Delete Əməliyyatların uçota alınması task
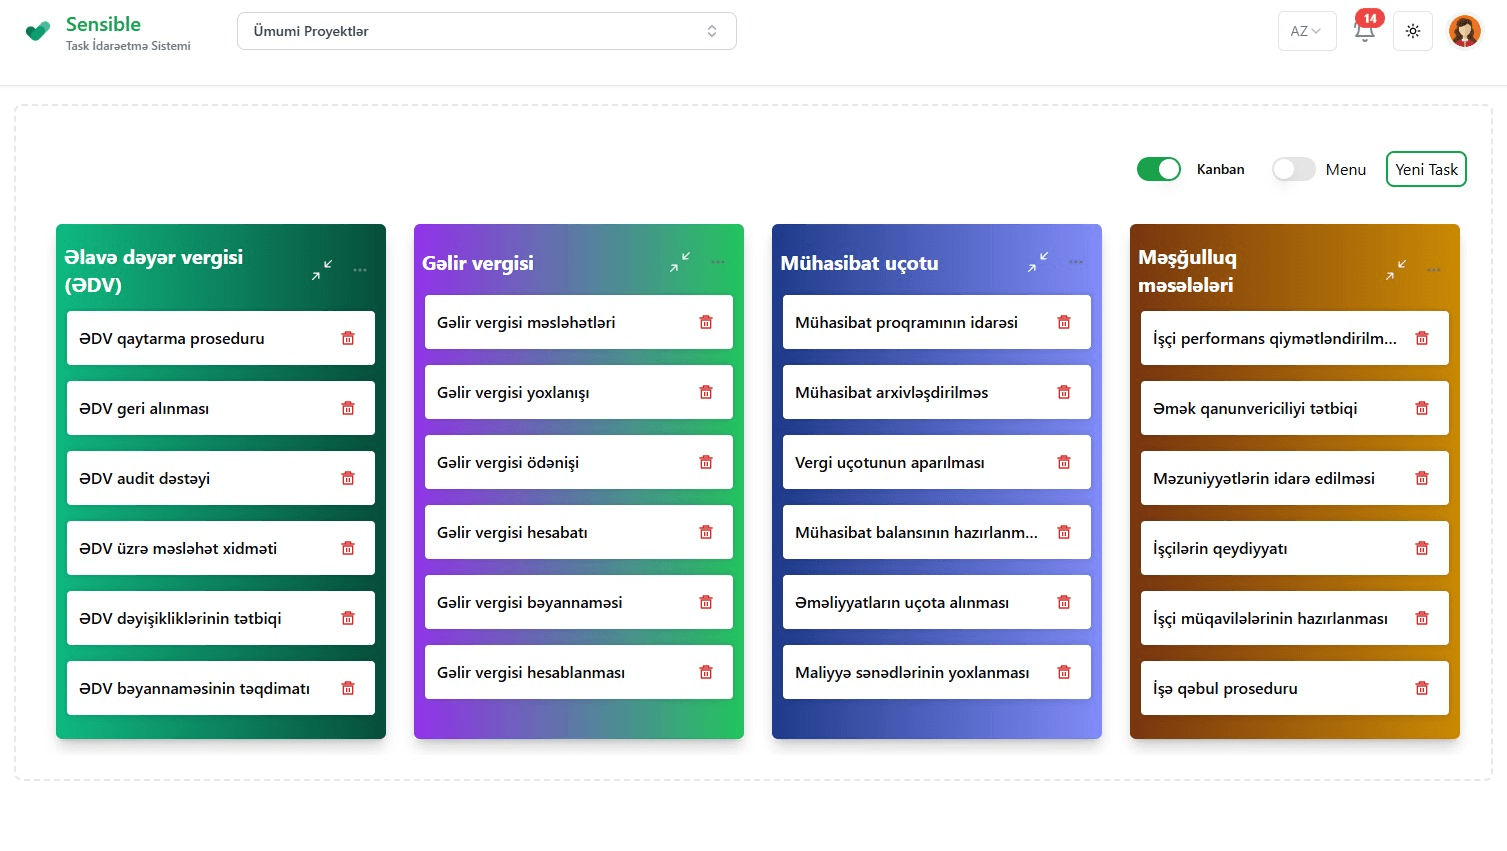Screen dimensions: 1507x851 tap(1064, 602)
